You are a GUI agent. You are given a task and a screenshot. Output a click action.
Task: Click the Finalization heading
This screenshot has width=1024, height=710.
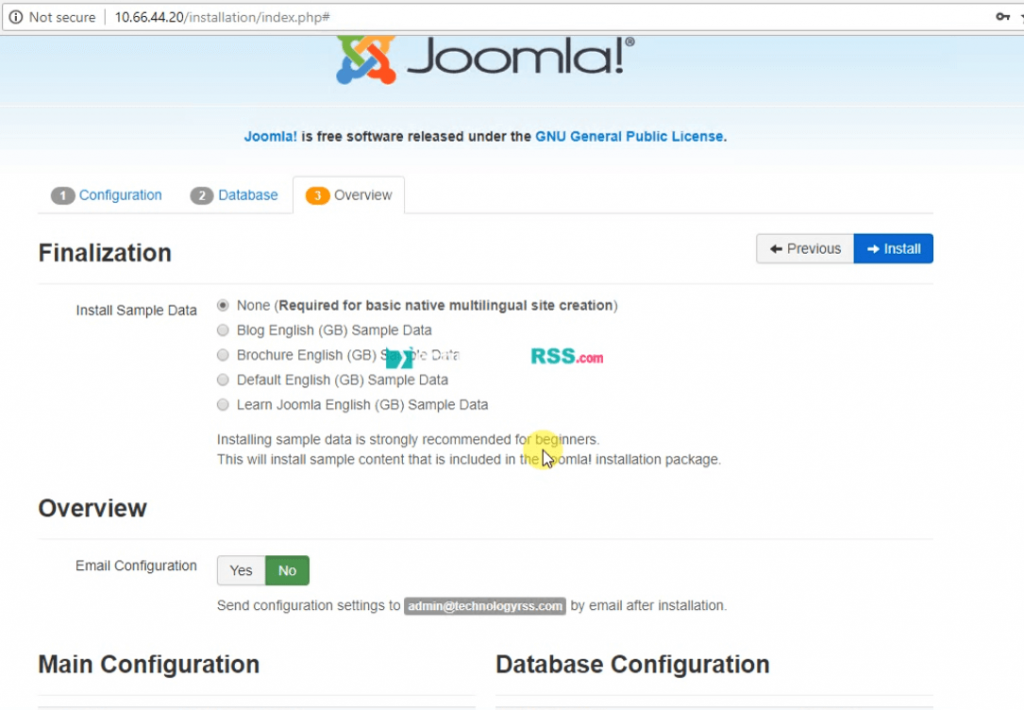pos(105,253)
